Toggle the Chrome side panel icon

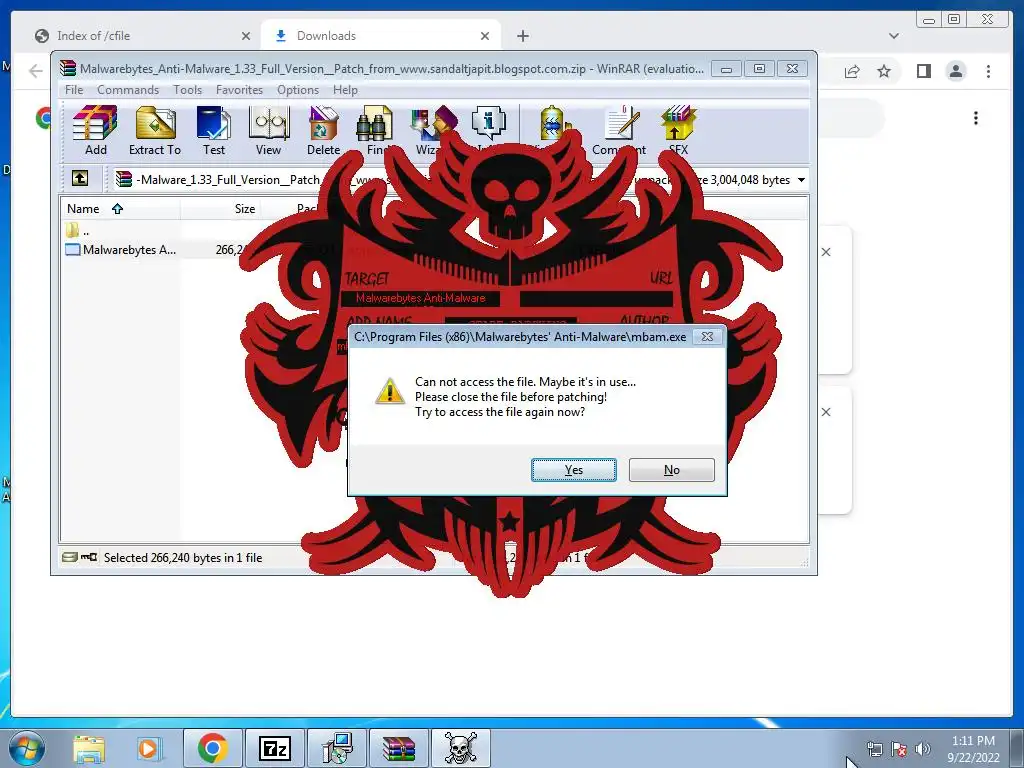click(923, 71)
